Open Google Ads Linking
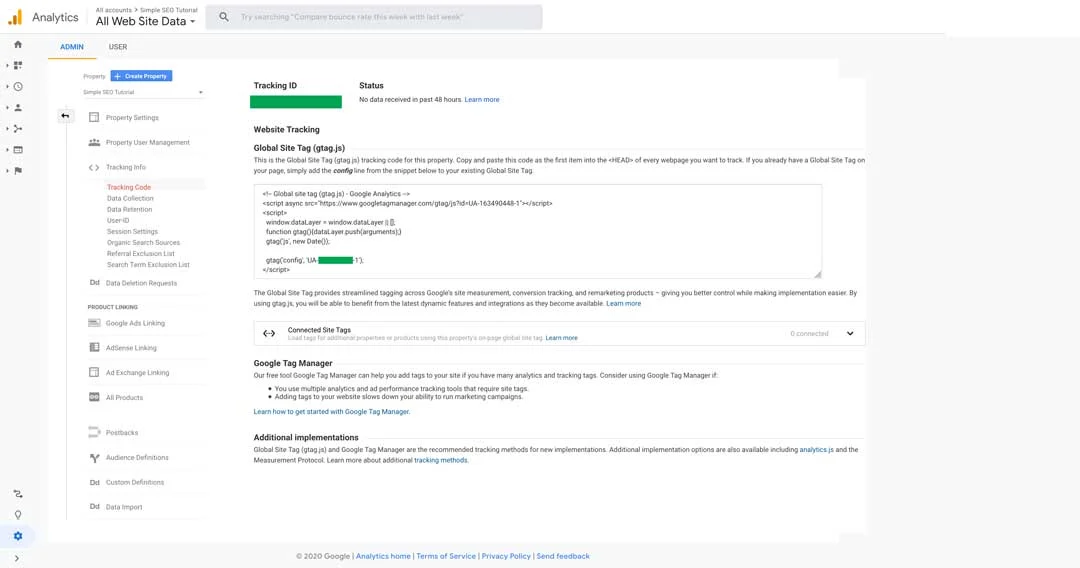The height and width of the screenshot is (568, 1080). [x=135, y=323]
